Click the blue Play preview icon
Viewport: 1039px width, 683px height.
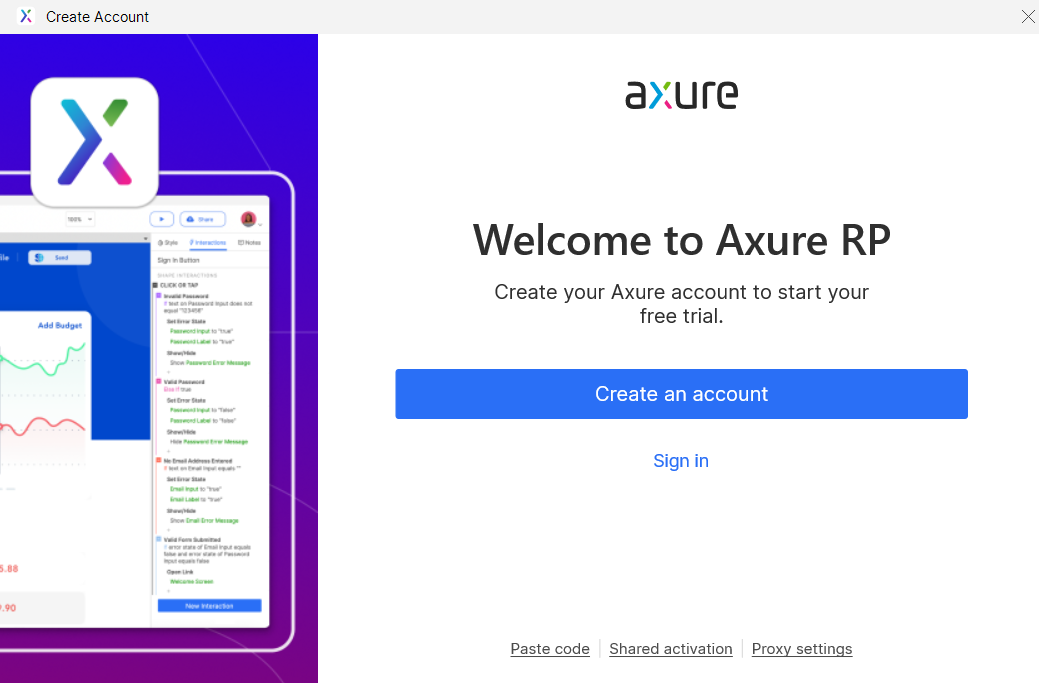(162, 219)
